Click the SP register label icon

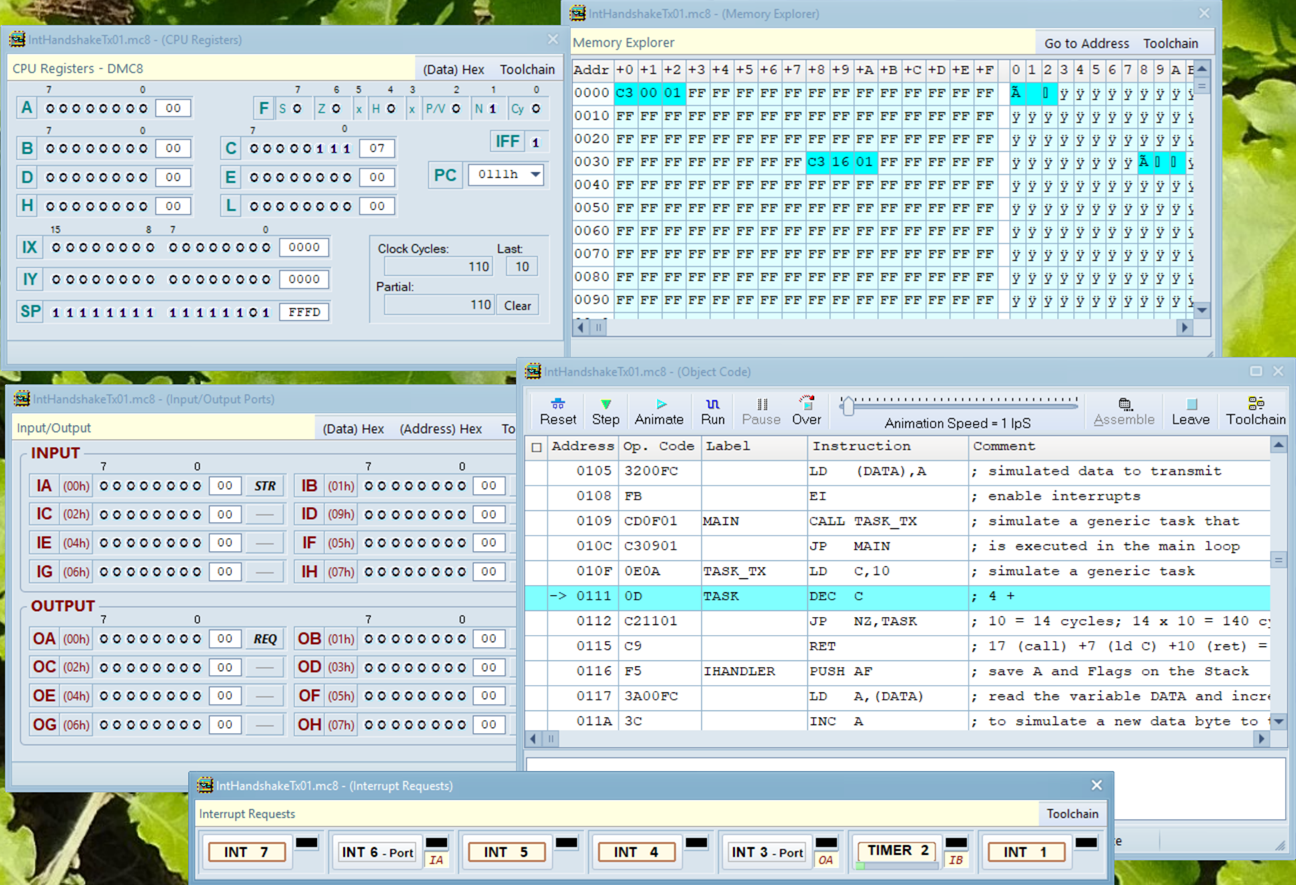(x=30, y=312)
